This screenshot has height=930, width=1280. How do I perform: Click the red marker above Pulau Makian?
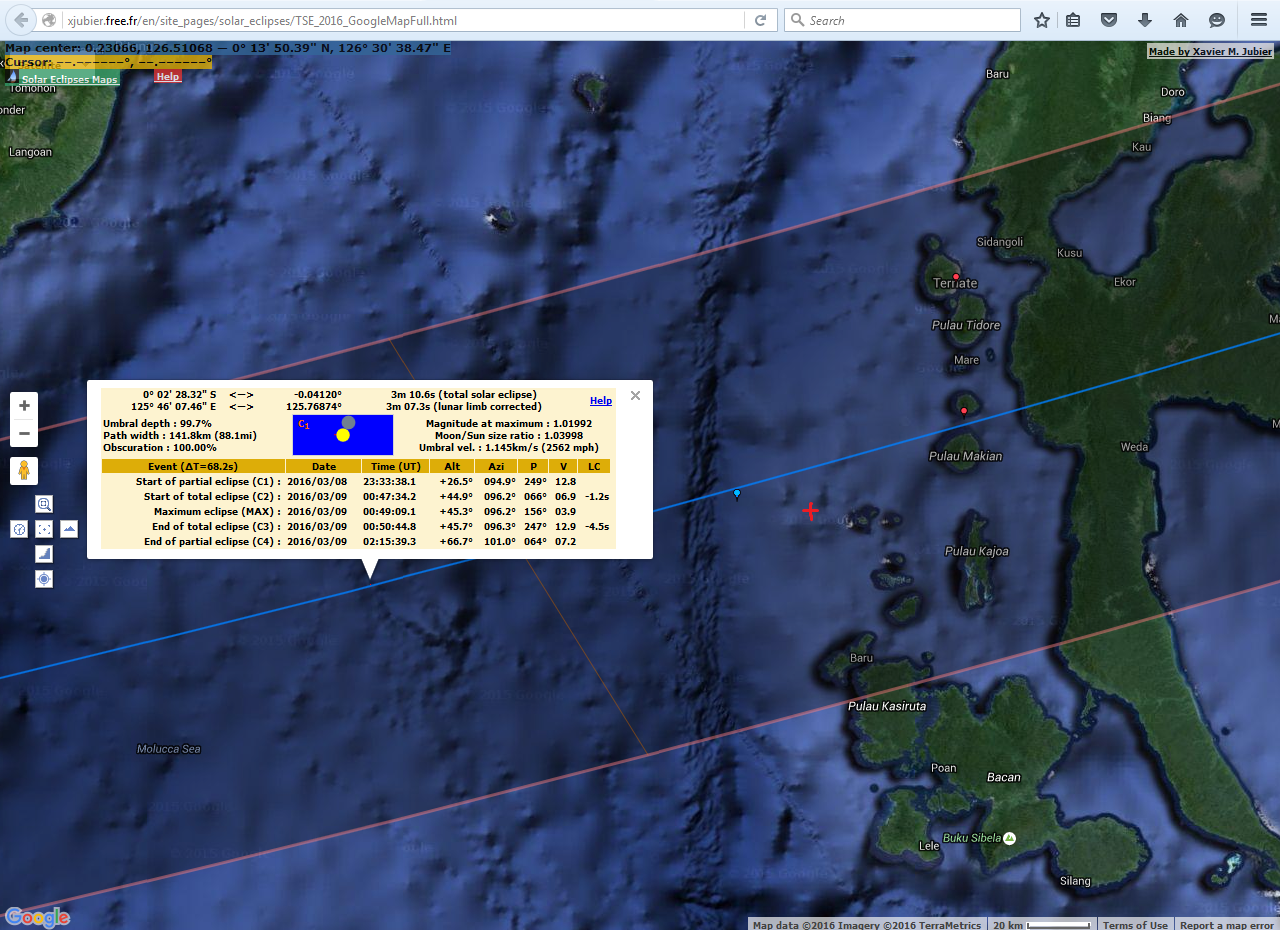(x=964, y=411)
